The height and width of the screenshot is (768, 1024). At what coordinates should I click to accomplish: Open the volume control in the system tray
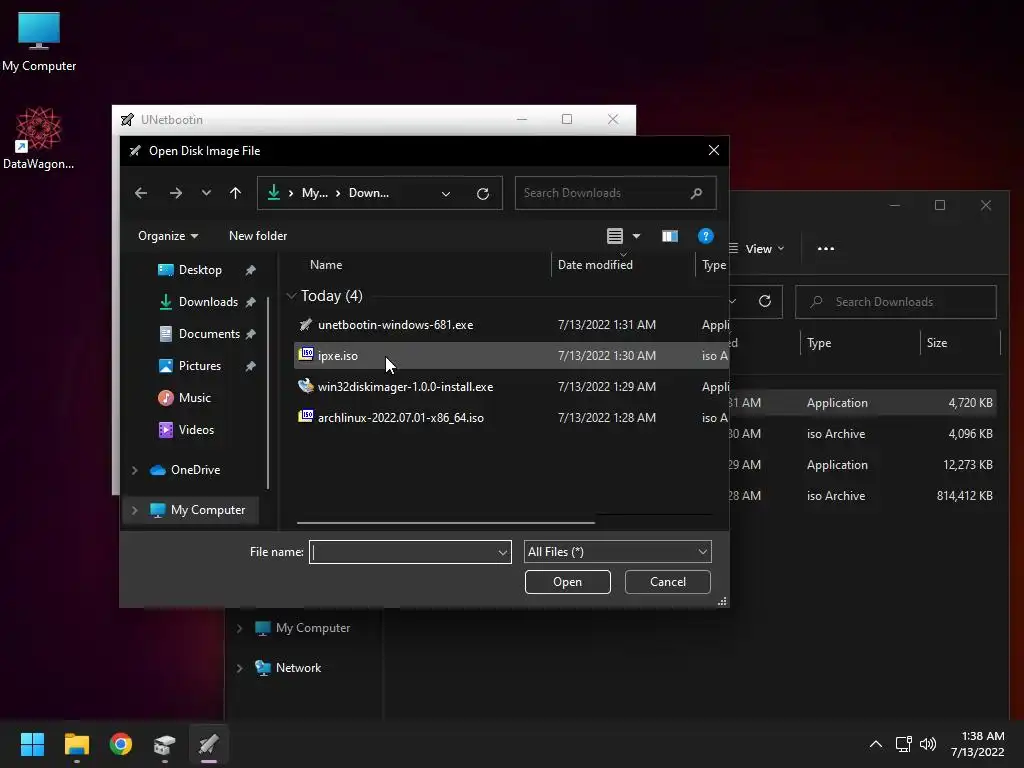[927, 744]
